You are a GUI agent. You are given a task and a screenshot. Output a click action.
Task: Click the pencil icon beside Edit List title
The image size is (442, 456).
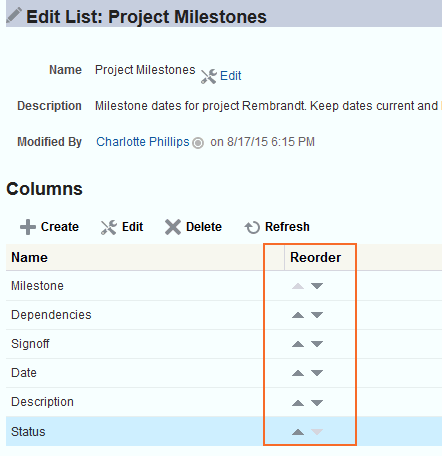[x=14, y=15]
